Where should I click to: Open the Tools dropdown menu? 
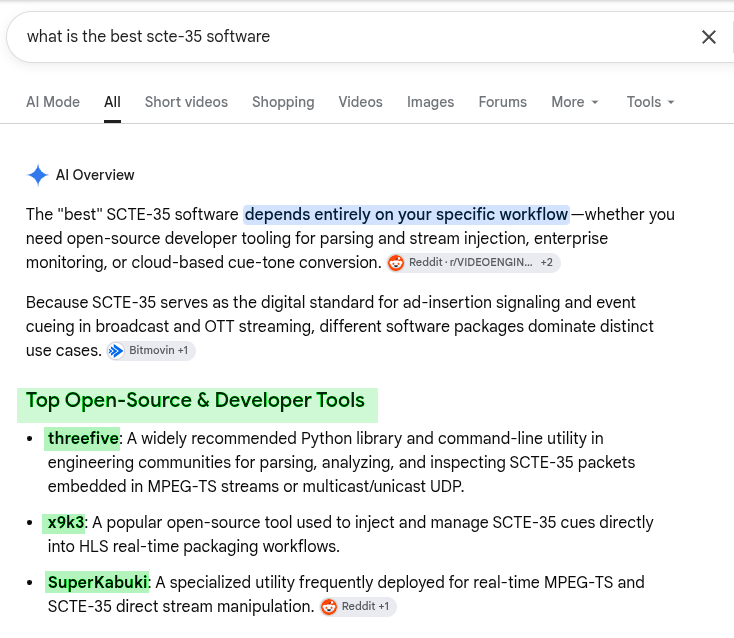point(650,102)
